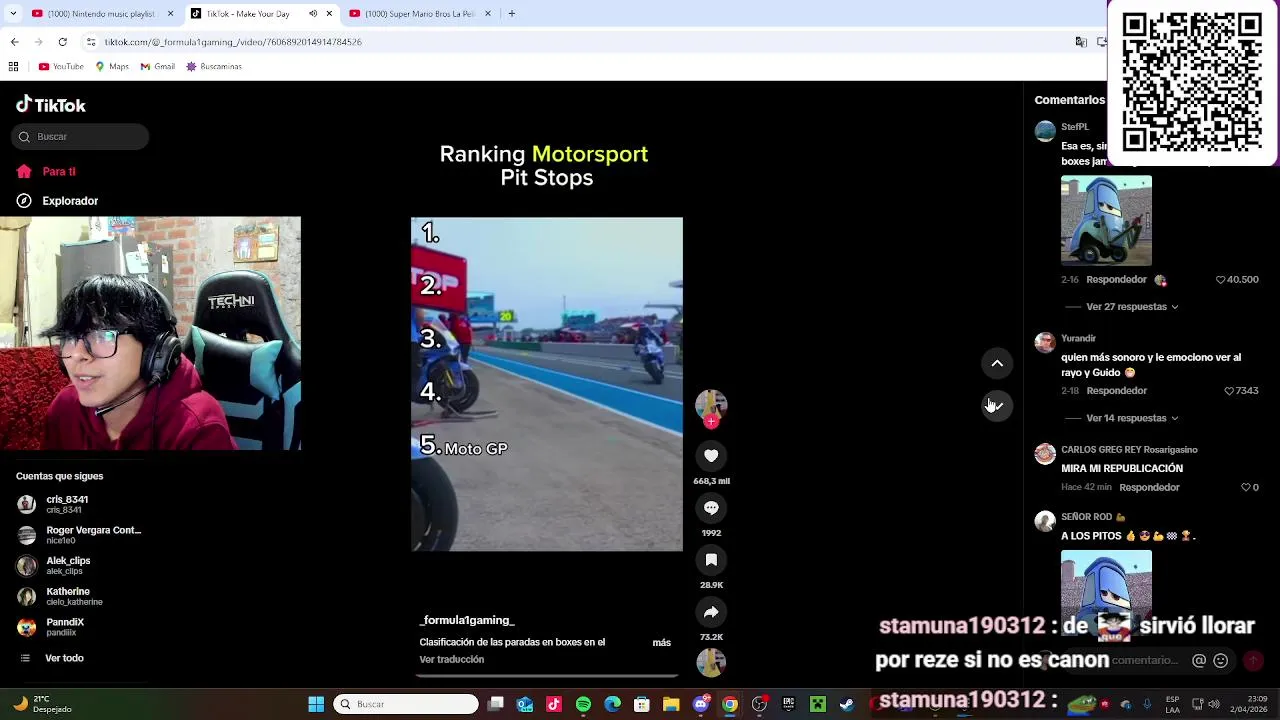Click the Buscar search field in TikTok
Image resolution: width=1280 pixels, height=720 pixels.
tap(81, 137)
